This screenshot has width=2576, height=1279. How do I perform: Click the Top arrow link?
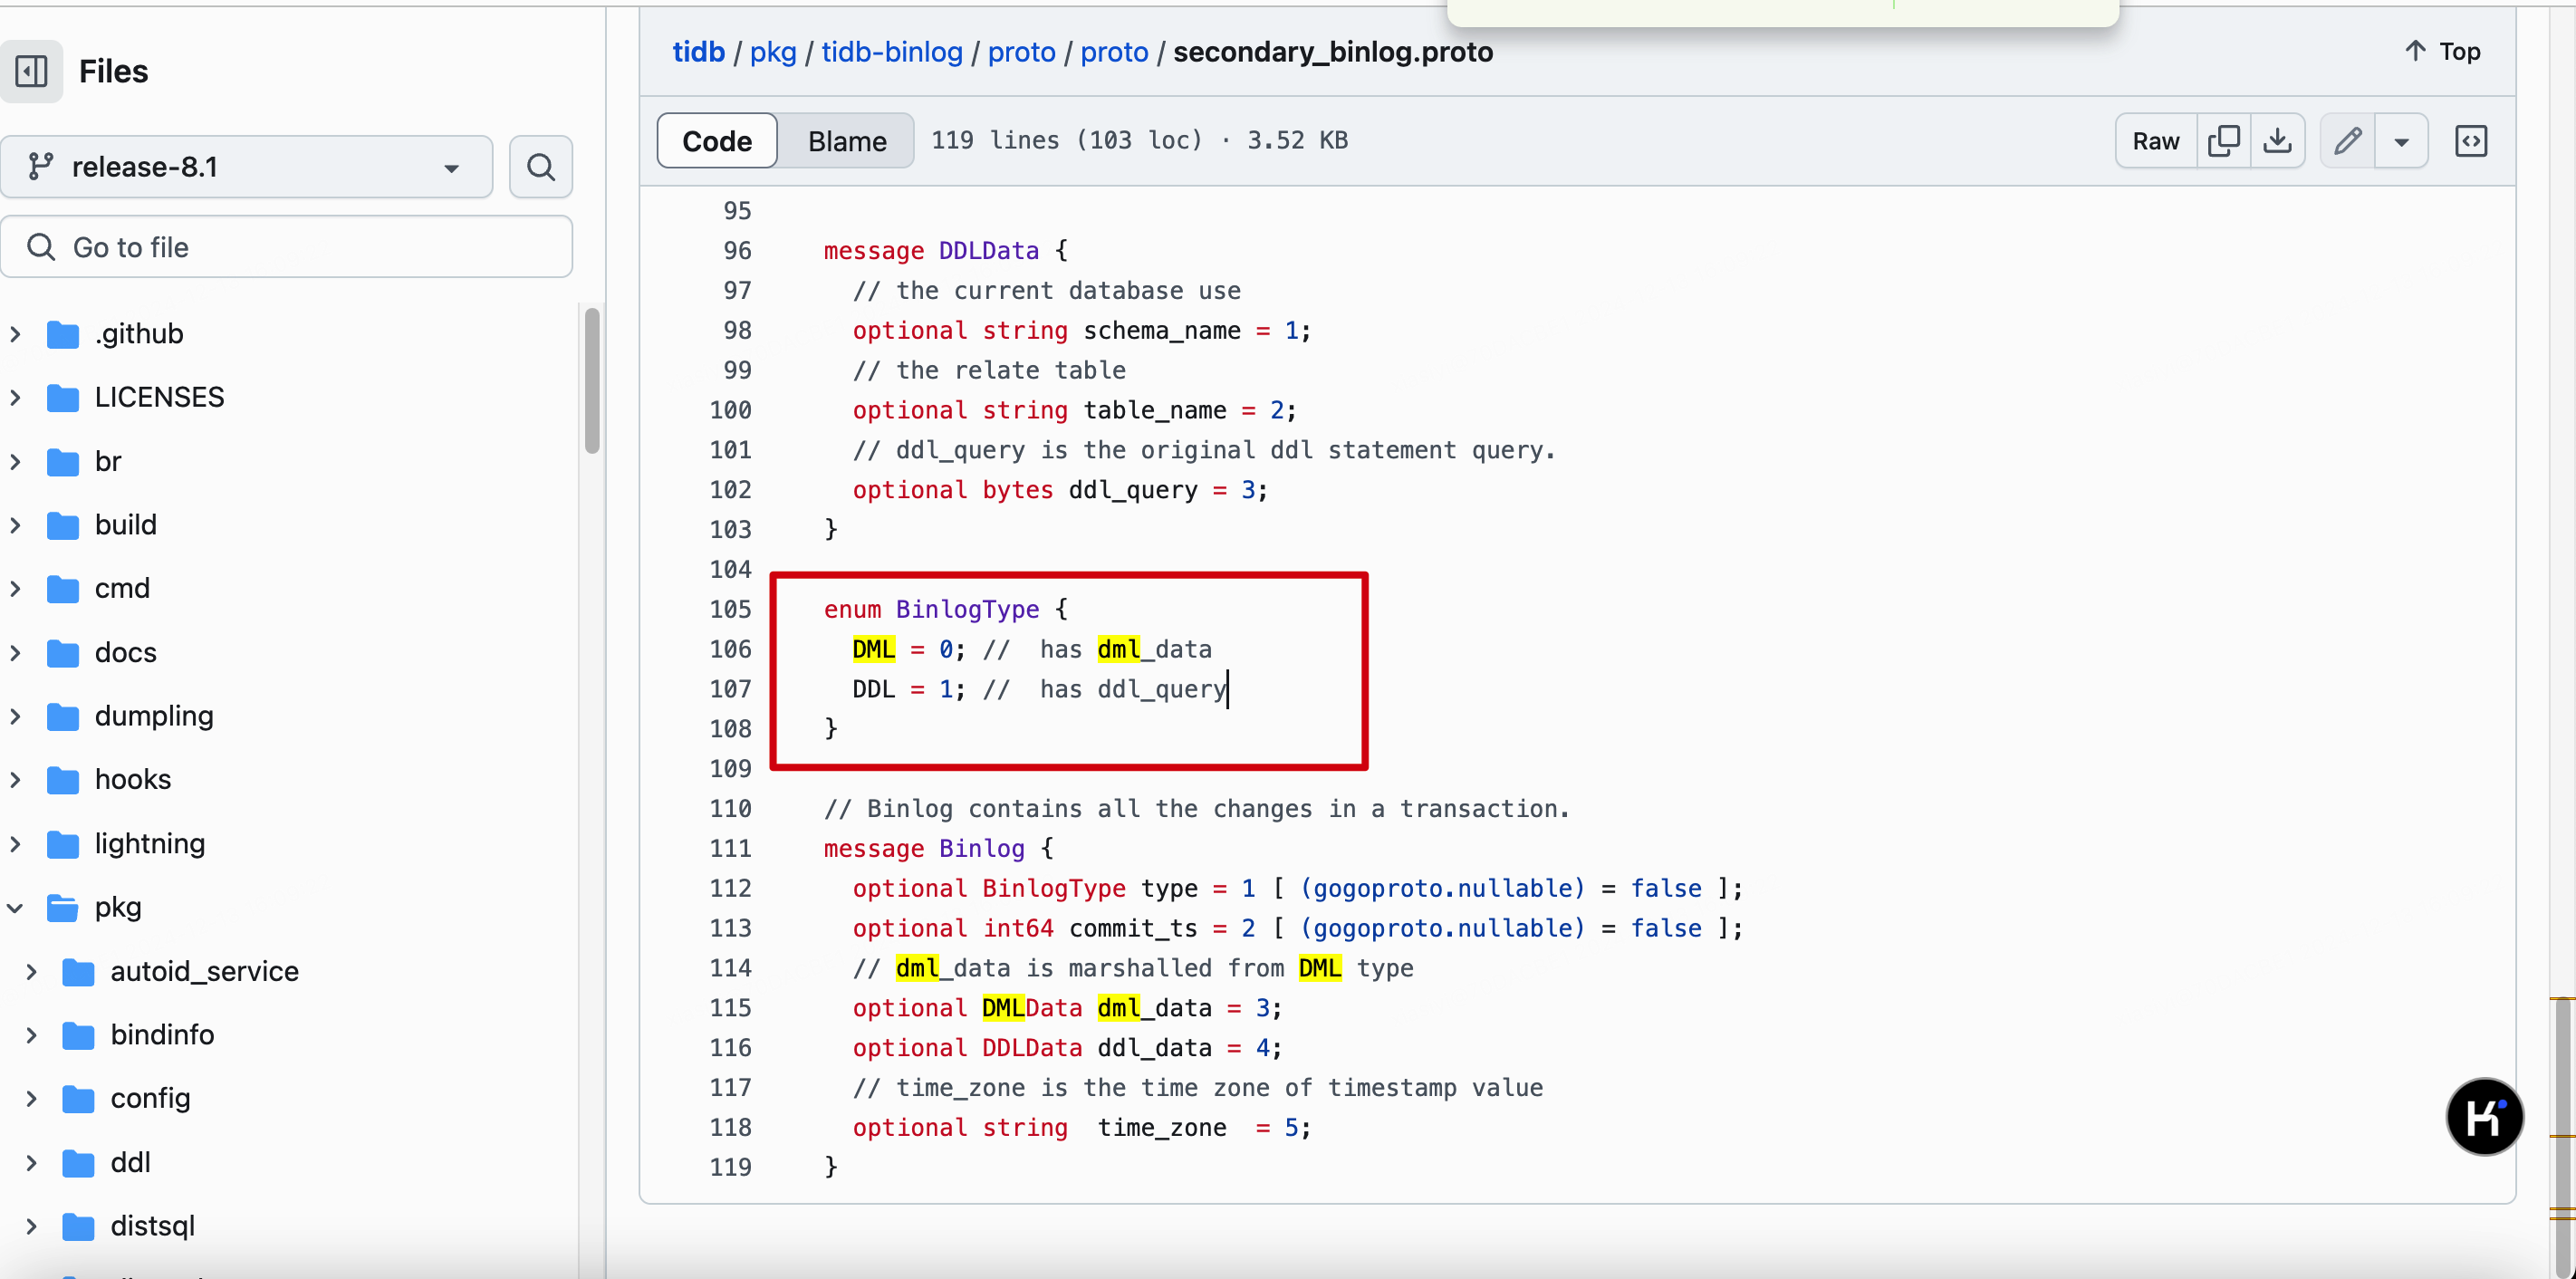(x=2441, y=51)
